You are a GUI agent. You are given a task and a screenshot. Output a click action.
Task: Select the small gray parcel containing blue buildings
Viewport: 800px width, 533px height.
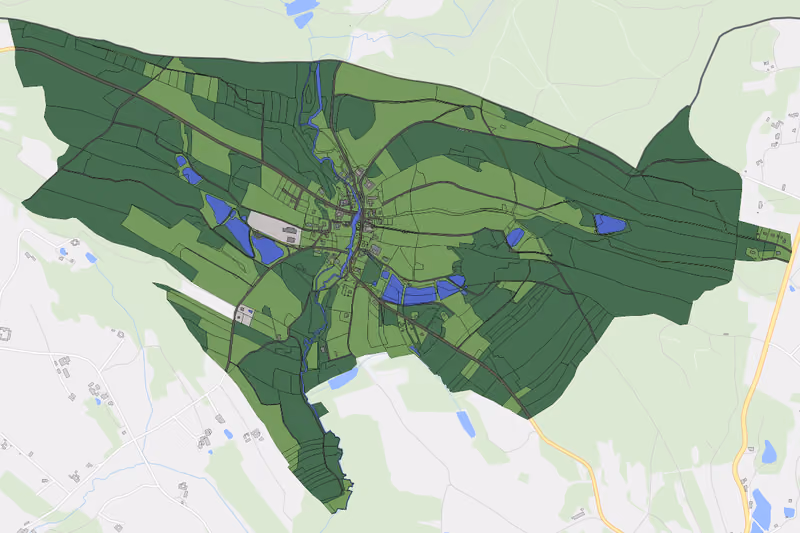pos(244,315)
